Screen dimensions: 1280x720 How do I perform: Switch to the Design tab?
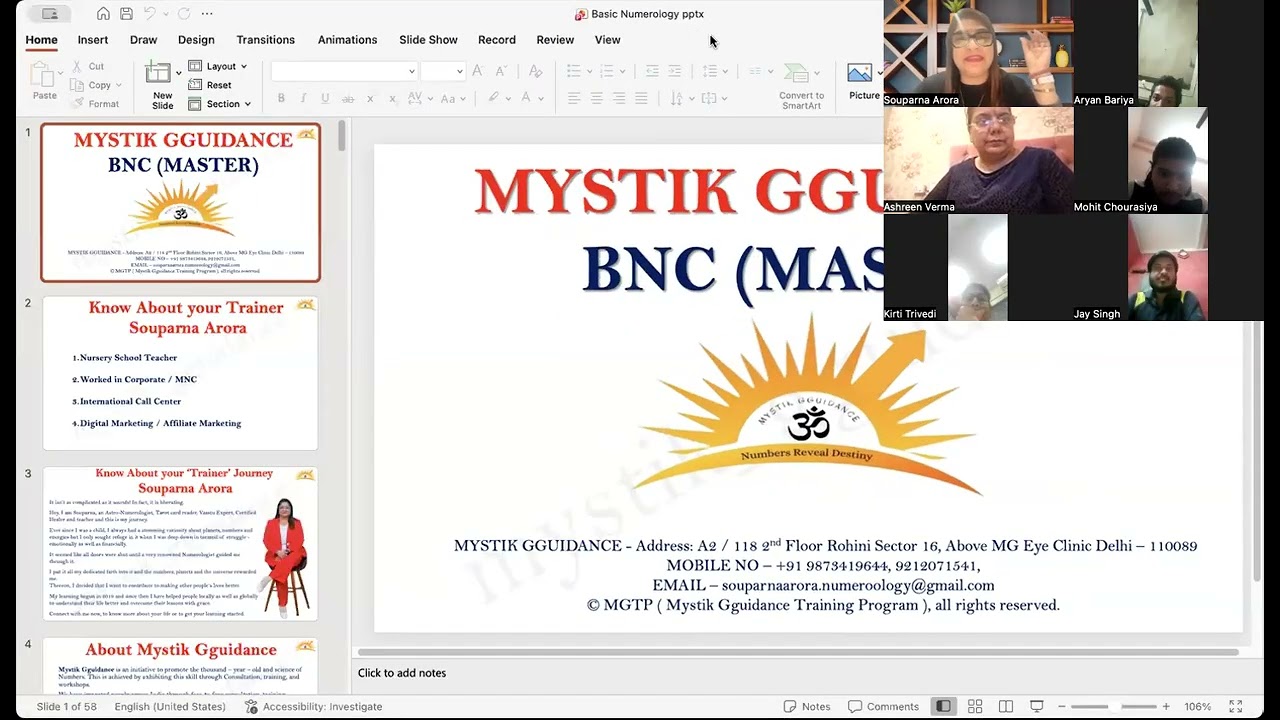196,40
